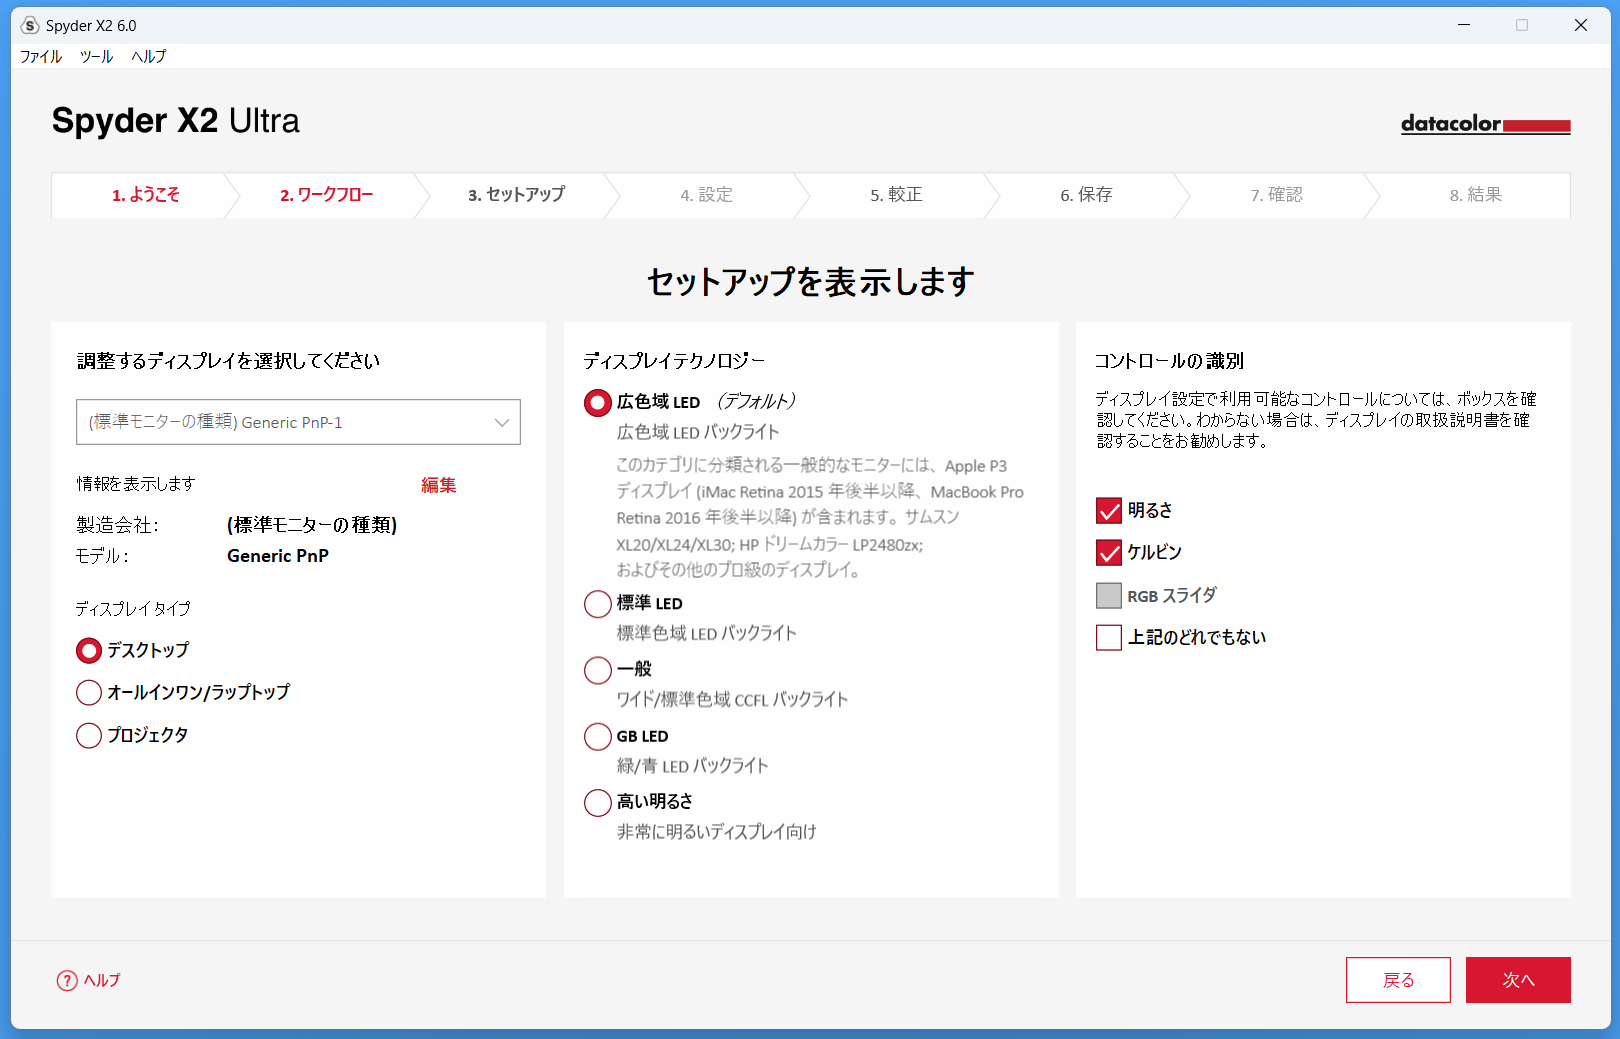1620x1039 pixels.
Task: Click the datacolor logo
Action: pyautogui.click(x=1485, y=124)
